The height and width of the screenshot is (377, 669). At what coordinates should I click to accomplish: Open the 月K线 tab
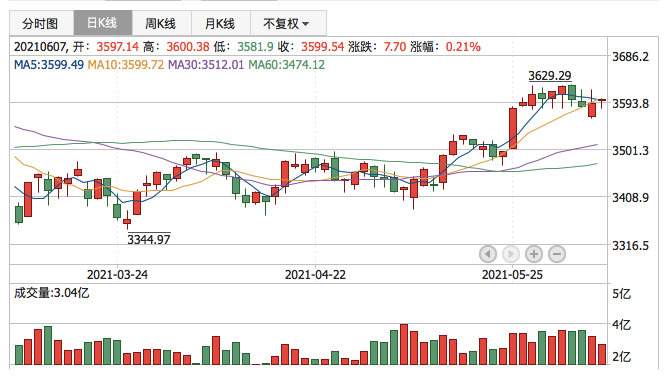point(221,23)
